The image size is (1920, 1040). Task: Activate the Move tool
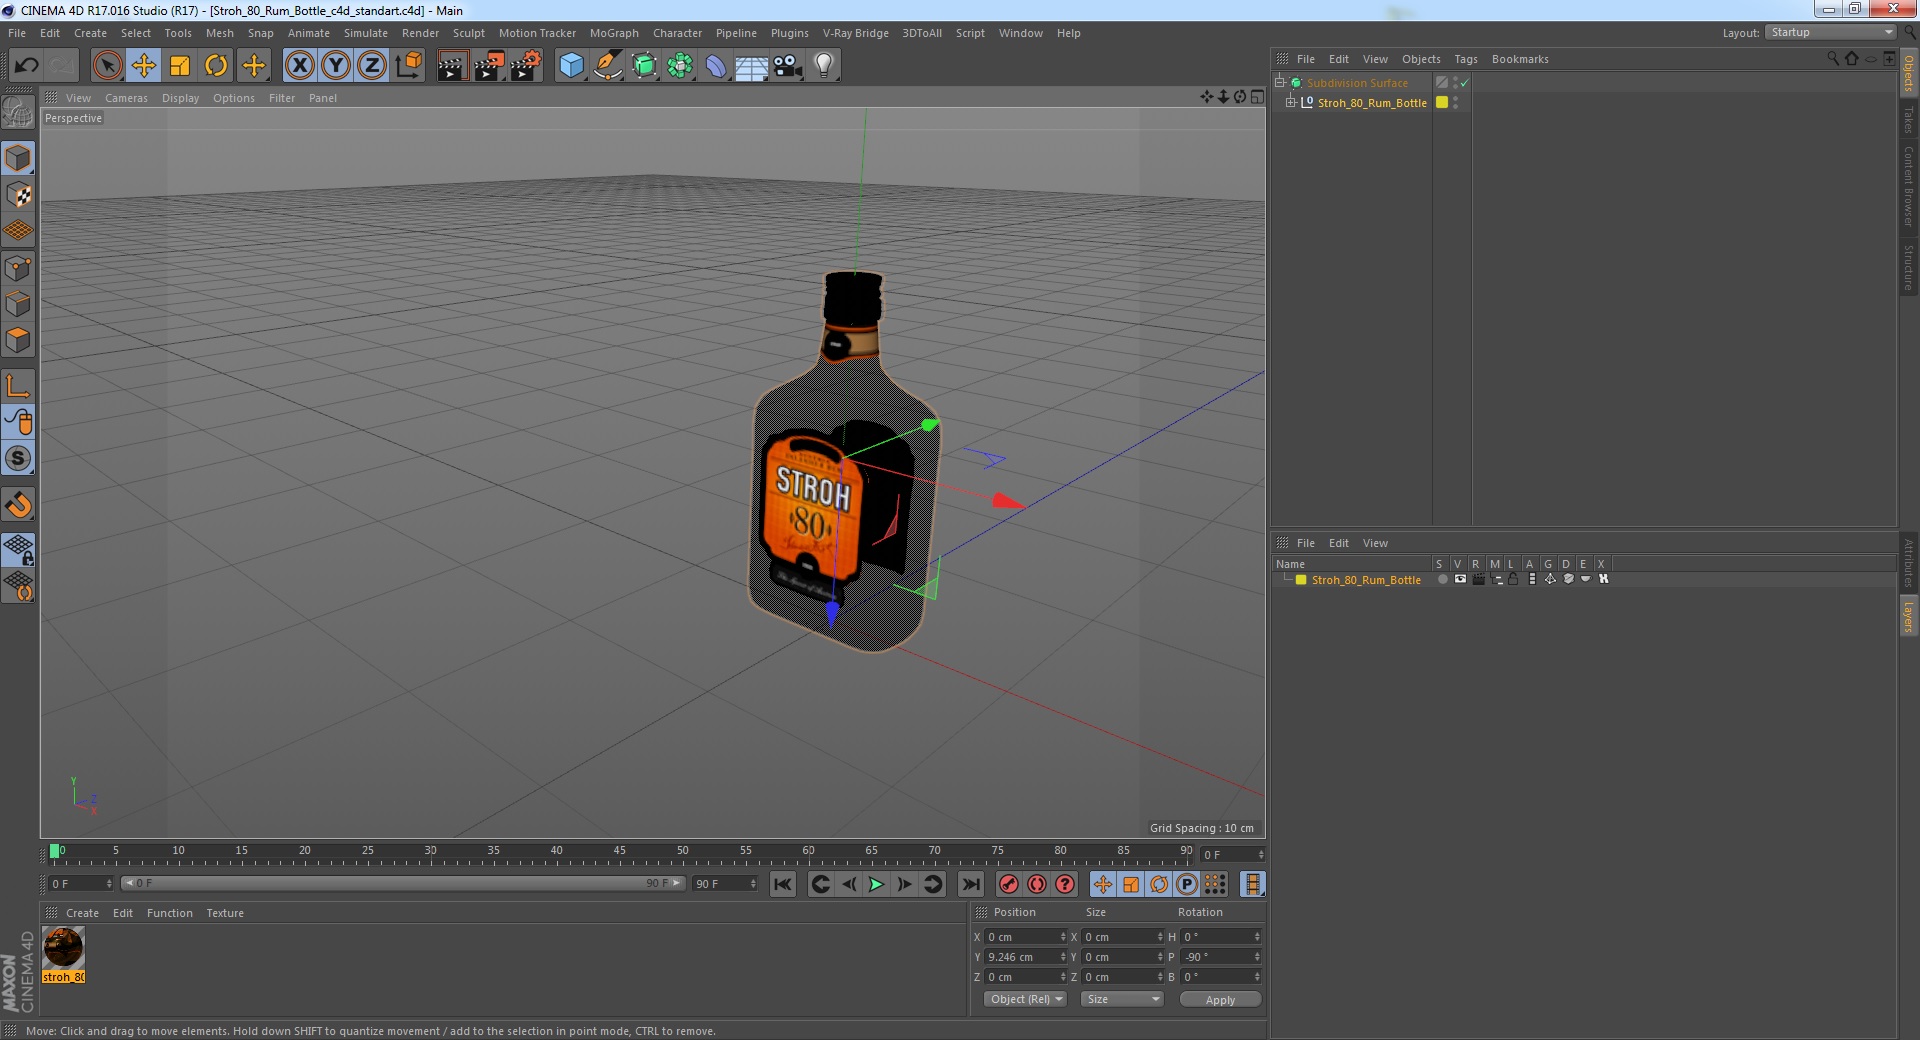[143, 66]
